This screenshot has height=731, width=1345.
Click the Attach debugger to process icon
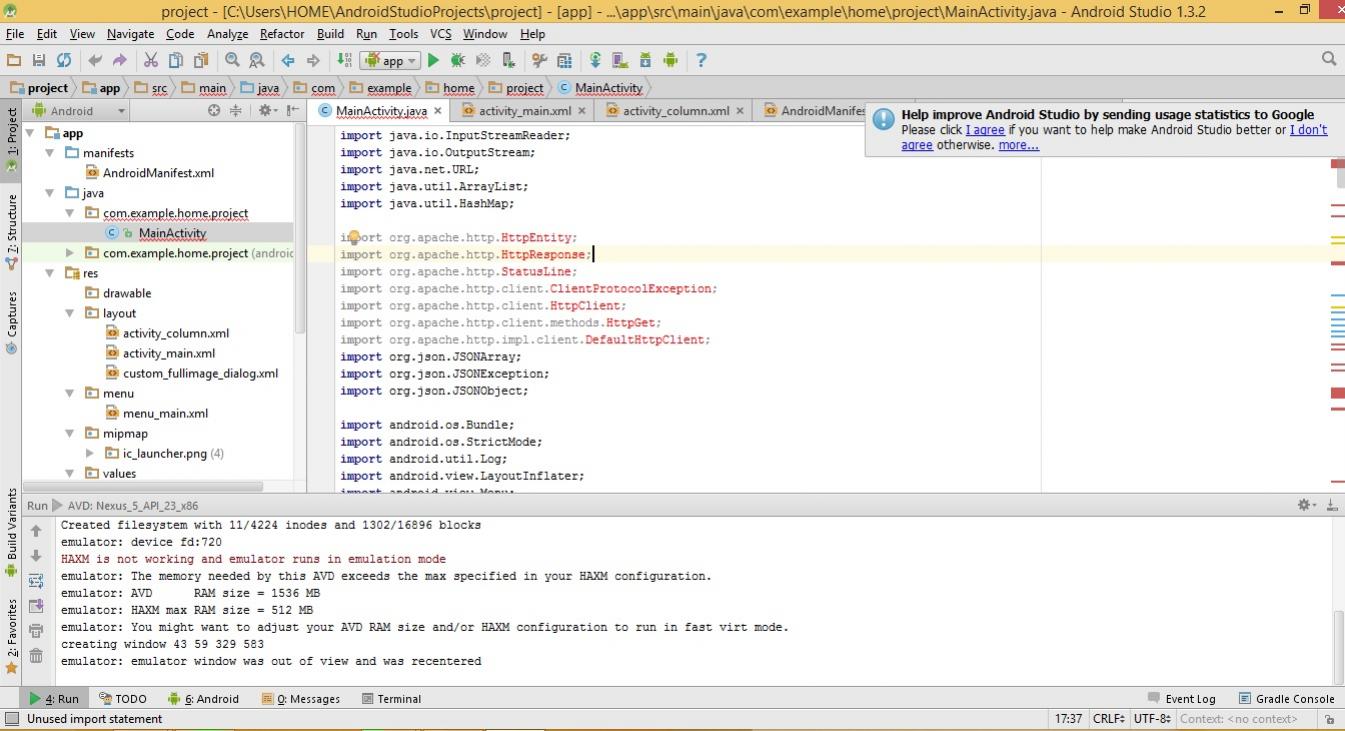tap(508, 60)
